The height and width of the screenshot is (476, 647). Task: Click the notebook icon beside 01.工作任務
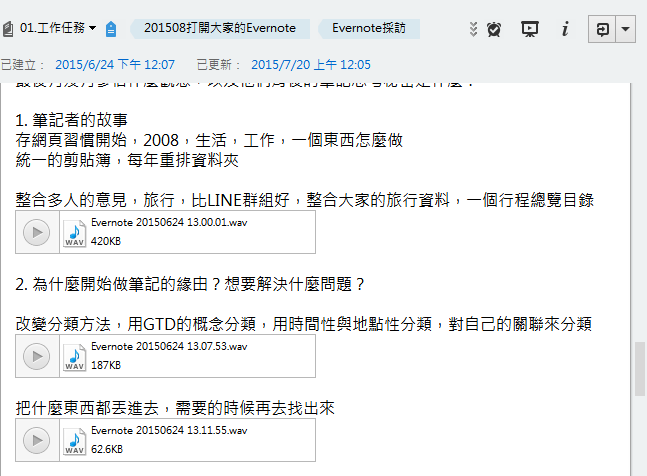point(7,29)
